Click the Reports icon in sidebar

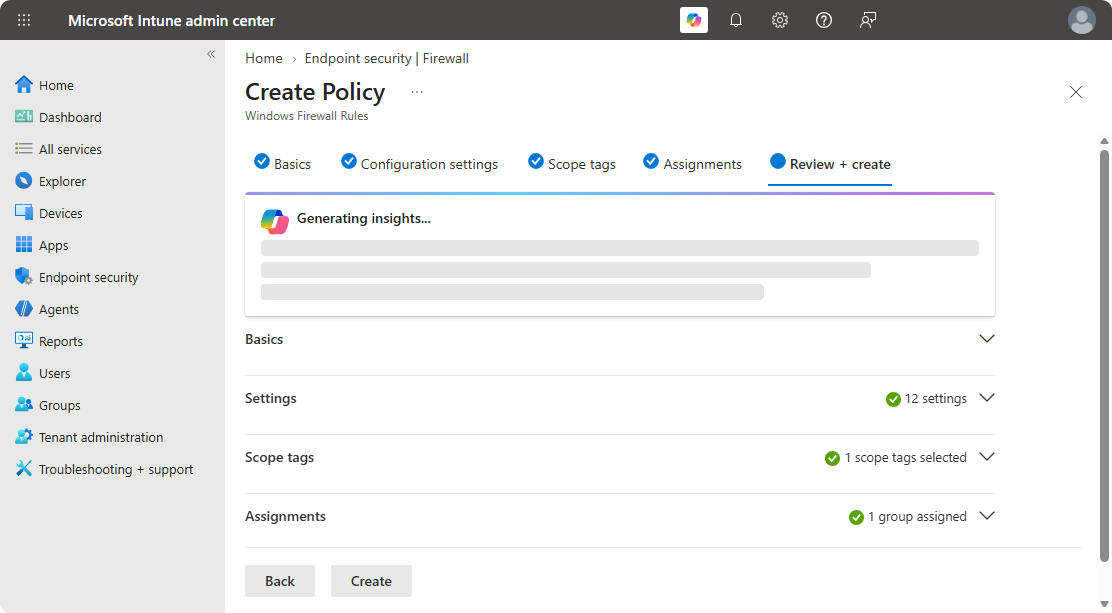[x=23, y=340]
